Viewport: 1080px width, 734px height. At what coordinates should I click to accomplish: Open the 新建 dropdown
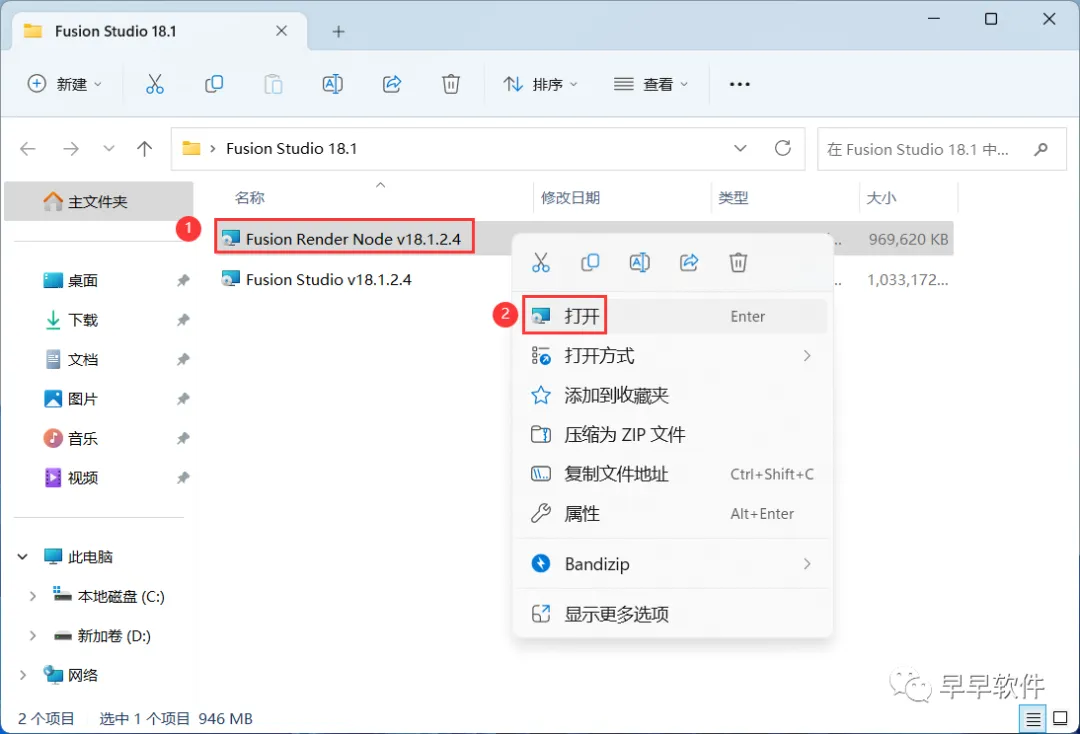point(64,84)
